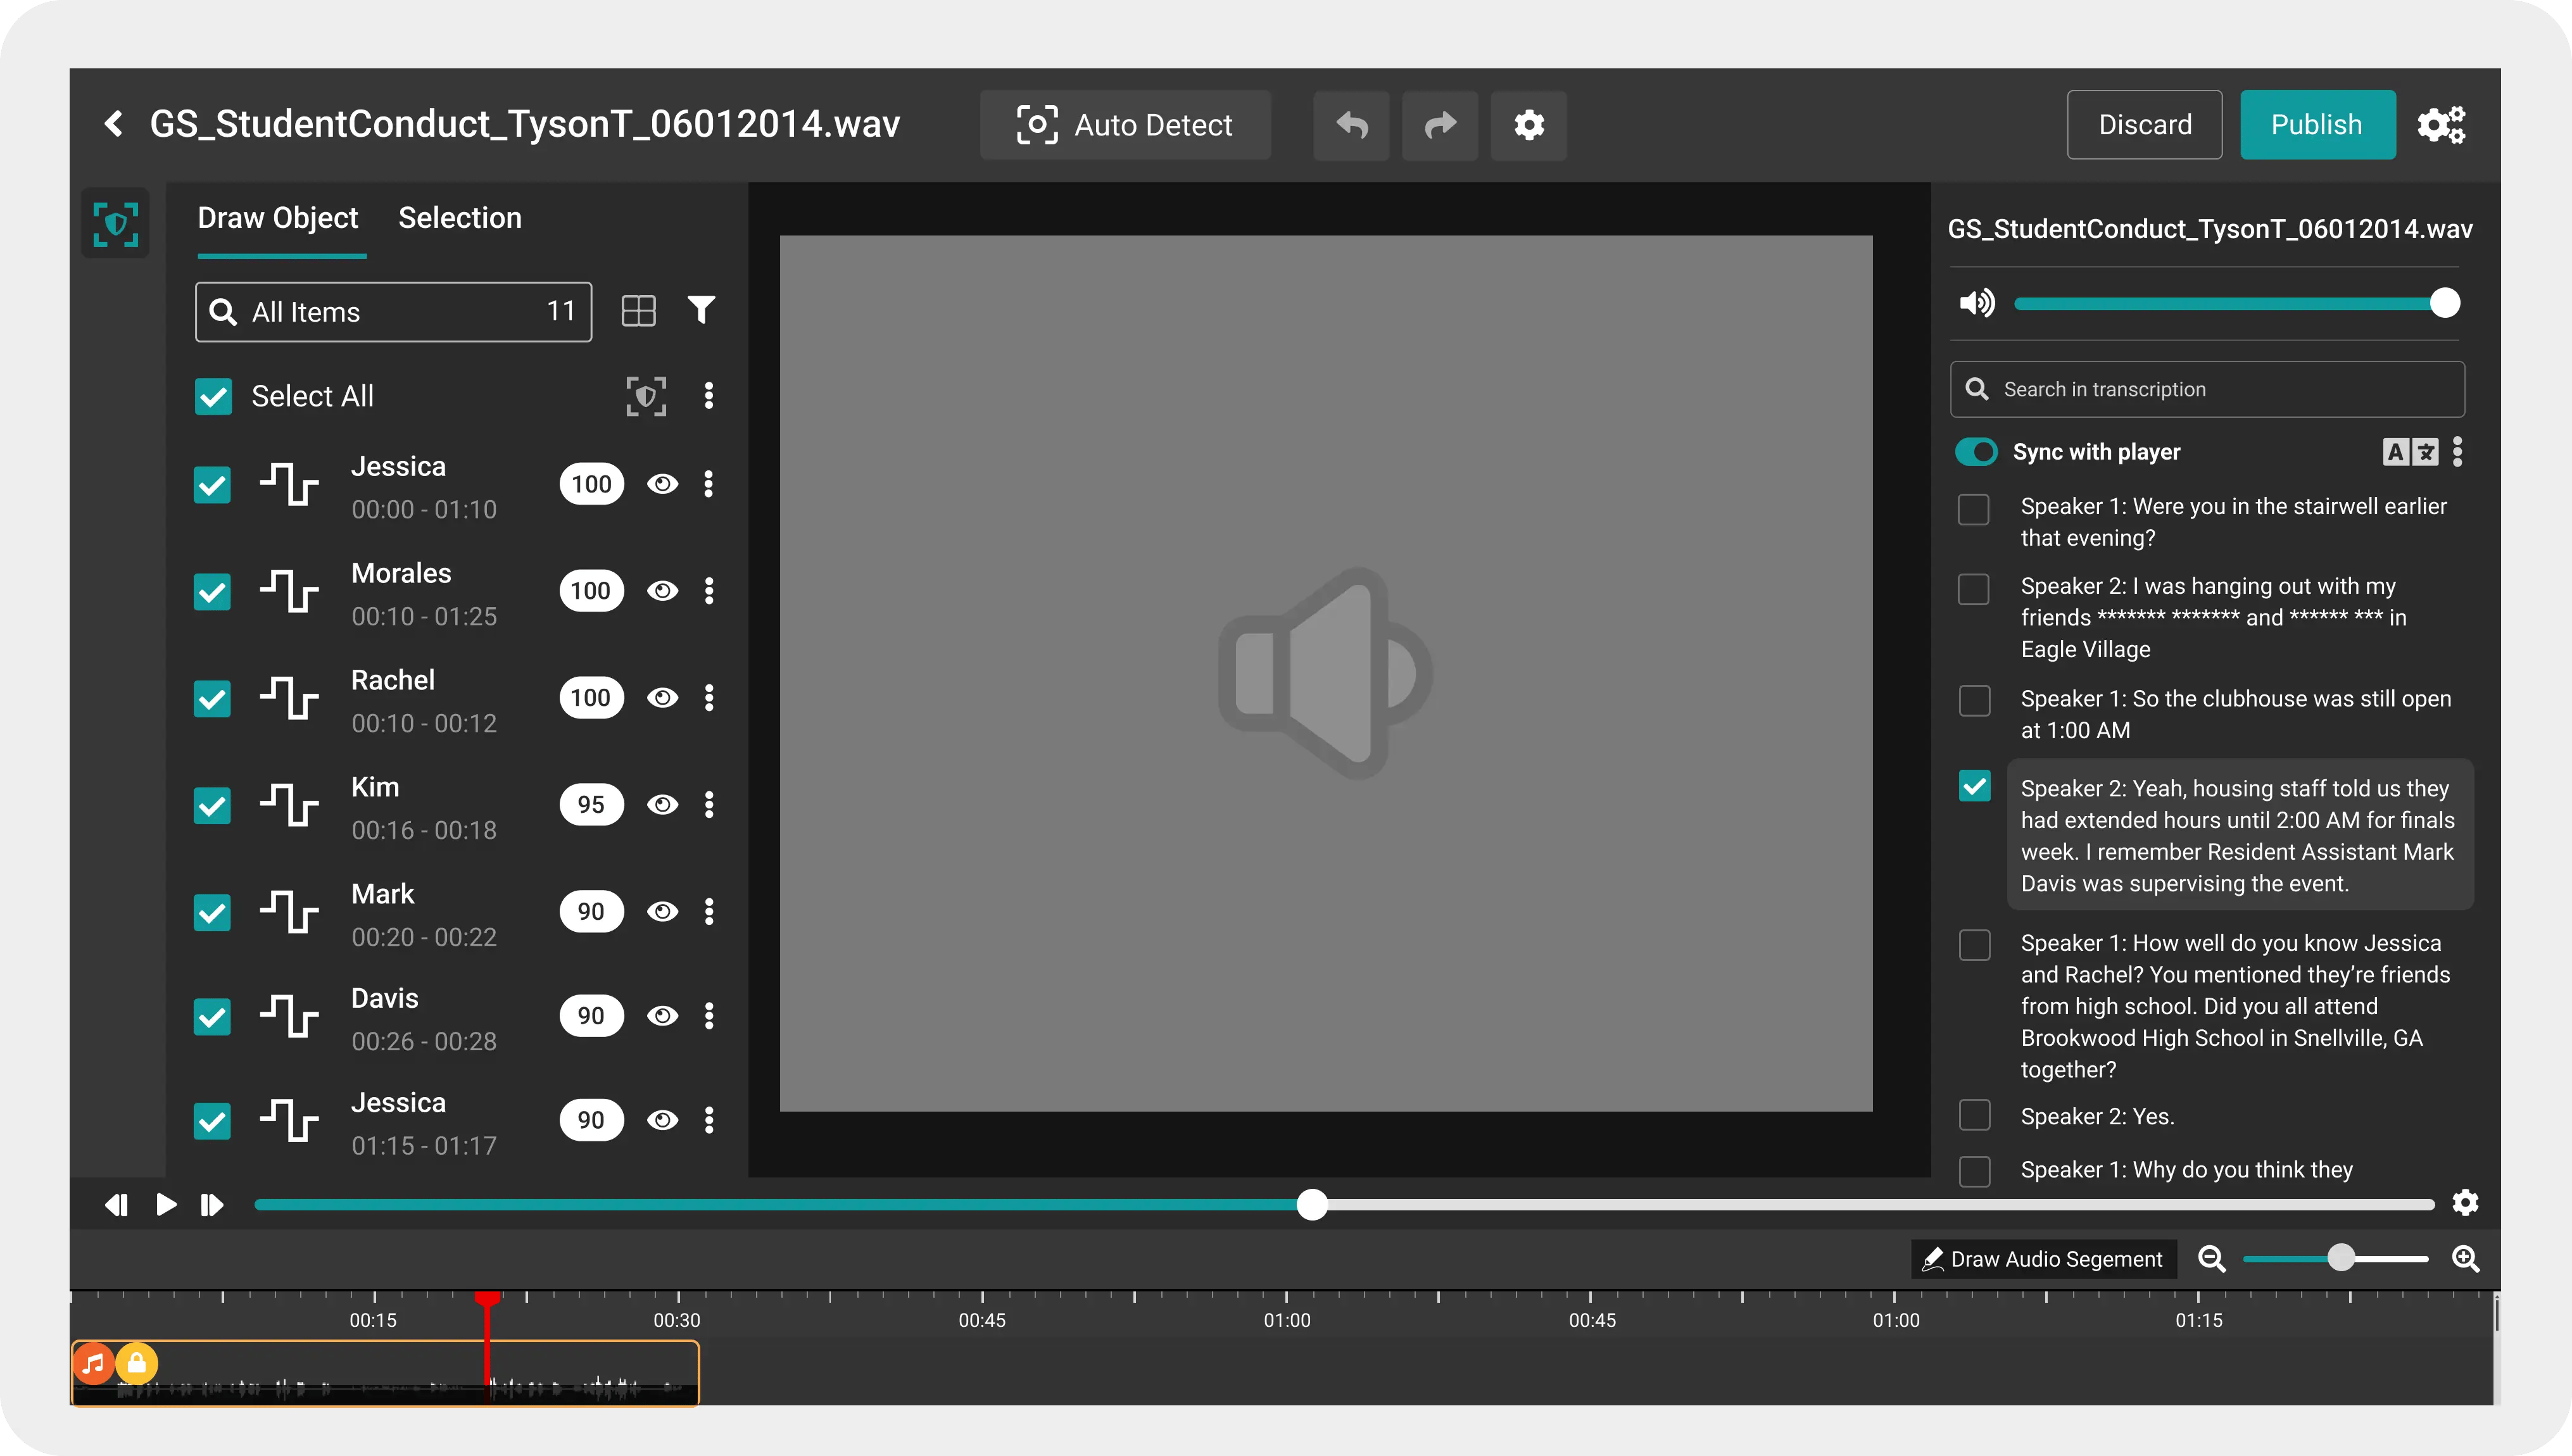Open more options for Morales

pyautogui.click(x=709, y=591)
